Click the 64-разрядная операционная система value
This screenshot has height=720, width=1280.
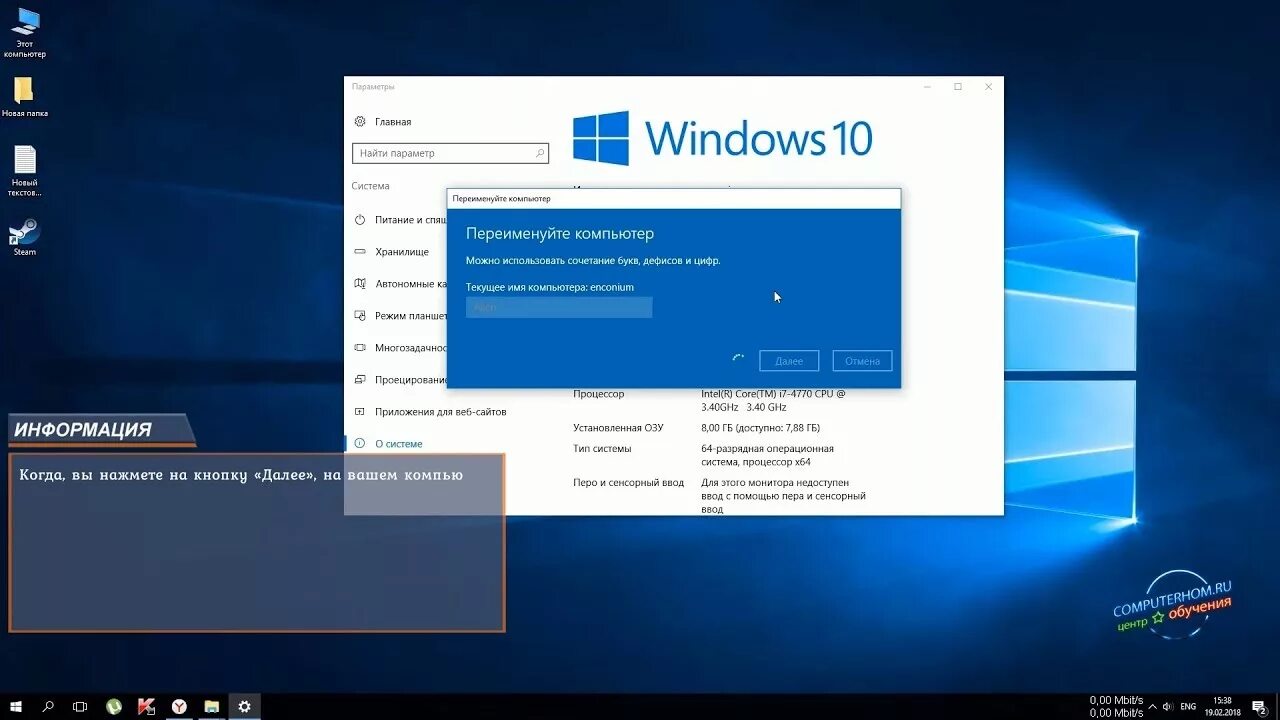[x=767, y=455]
